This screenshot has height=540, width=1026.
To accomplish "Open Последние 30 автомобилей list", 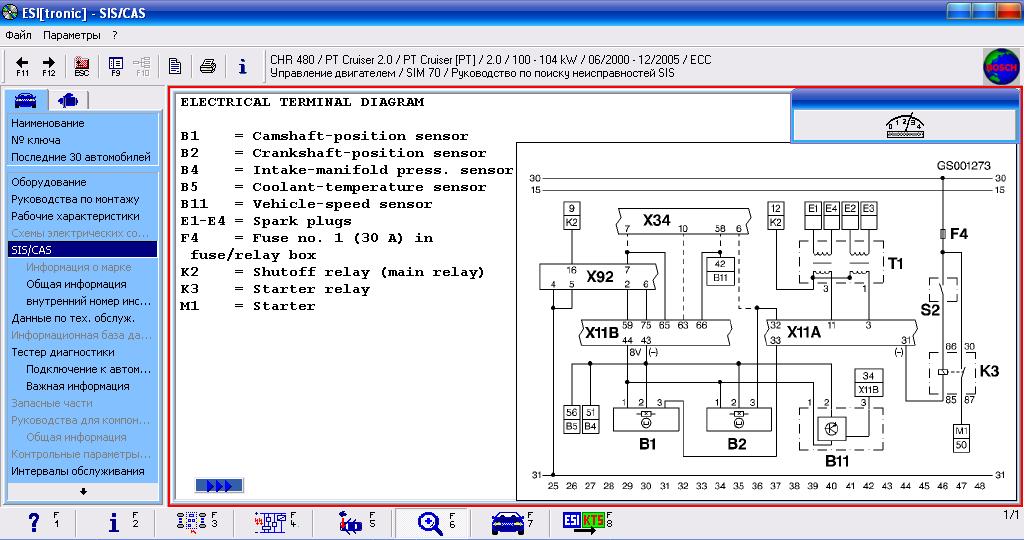I will (82, 157).
